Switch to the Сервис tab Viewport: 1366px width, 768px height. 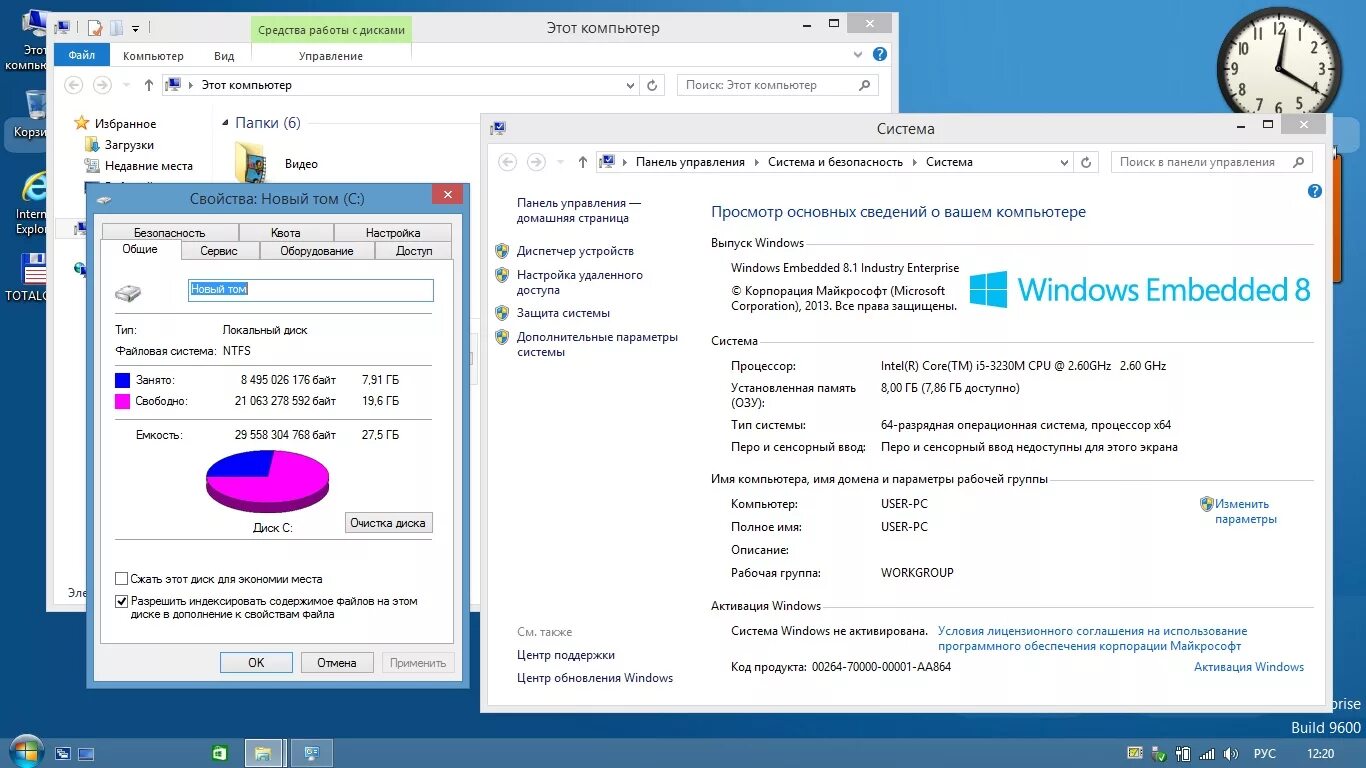click(219, 251)
